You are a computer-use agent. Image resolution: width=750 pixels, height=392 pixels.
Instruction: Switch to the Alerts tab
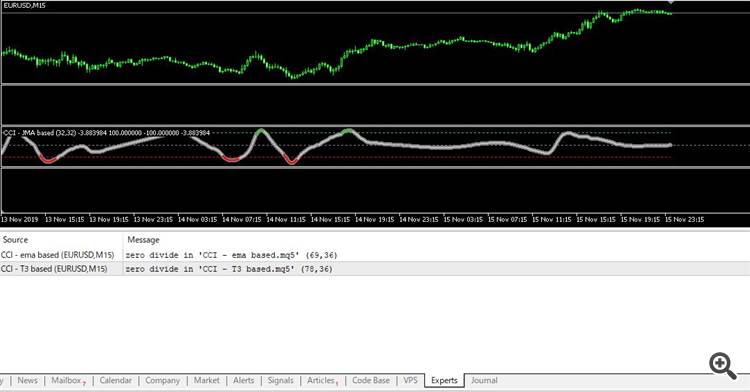click(x=243, y=381)
